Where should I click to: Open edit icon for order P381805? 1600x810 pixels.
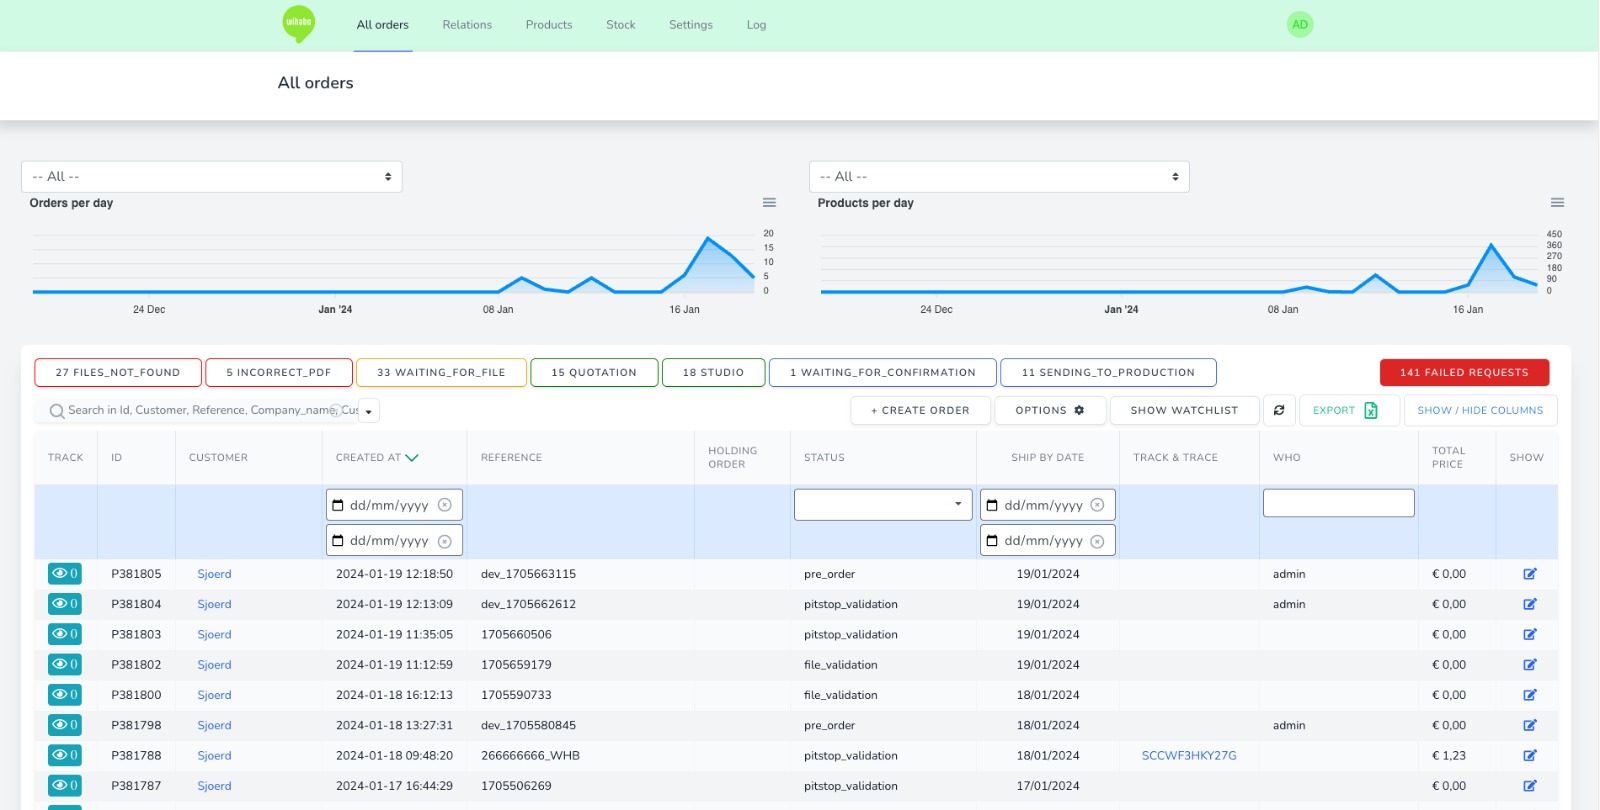pyautogui.click(x=1530, y=574)
